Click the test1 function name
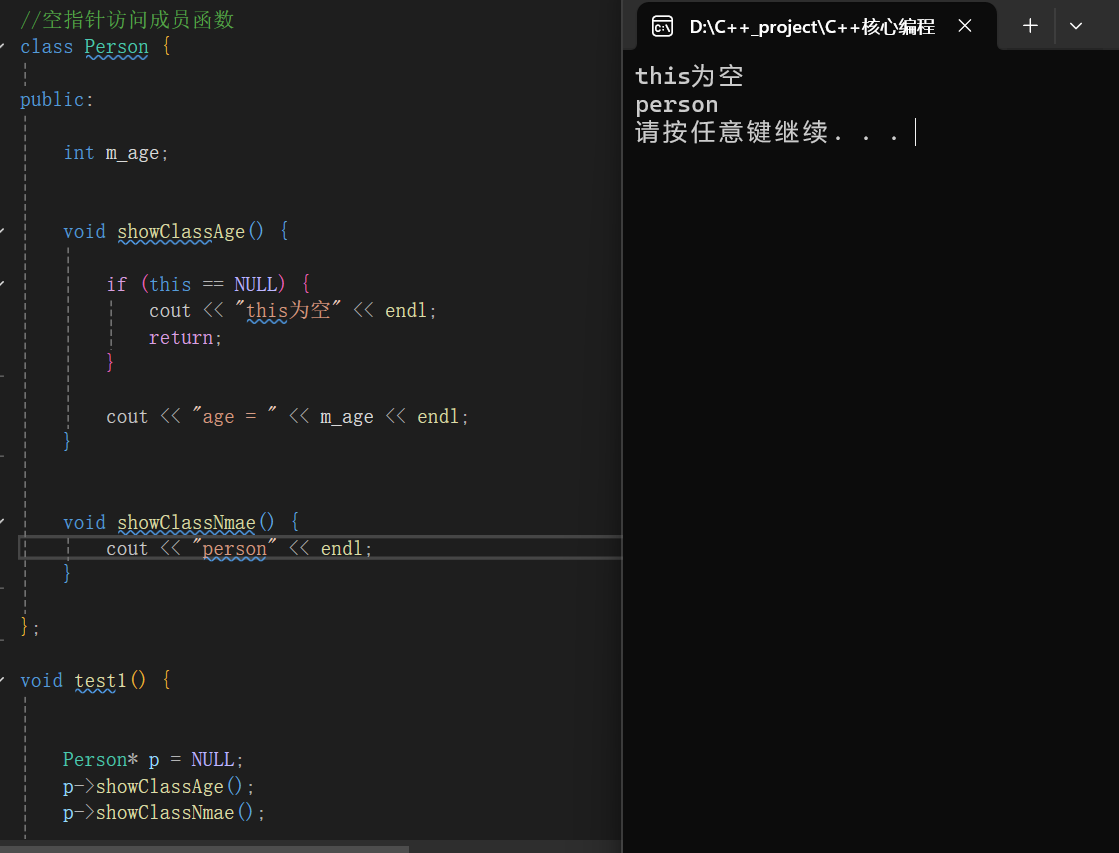Viewport: 1119px width, 853px height. coord(100,680)
